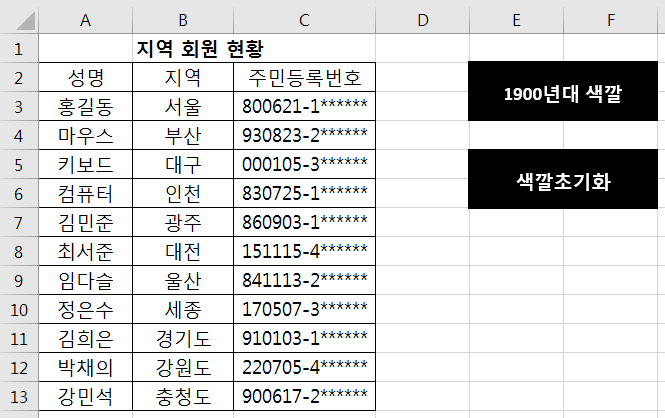
Task: Click the 인천 region cell
Action: click(183, 194)
